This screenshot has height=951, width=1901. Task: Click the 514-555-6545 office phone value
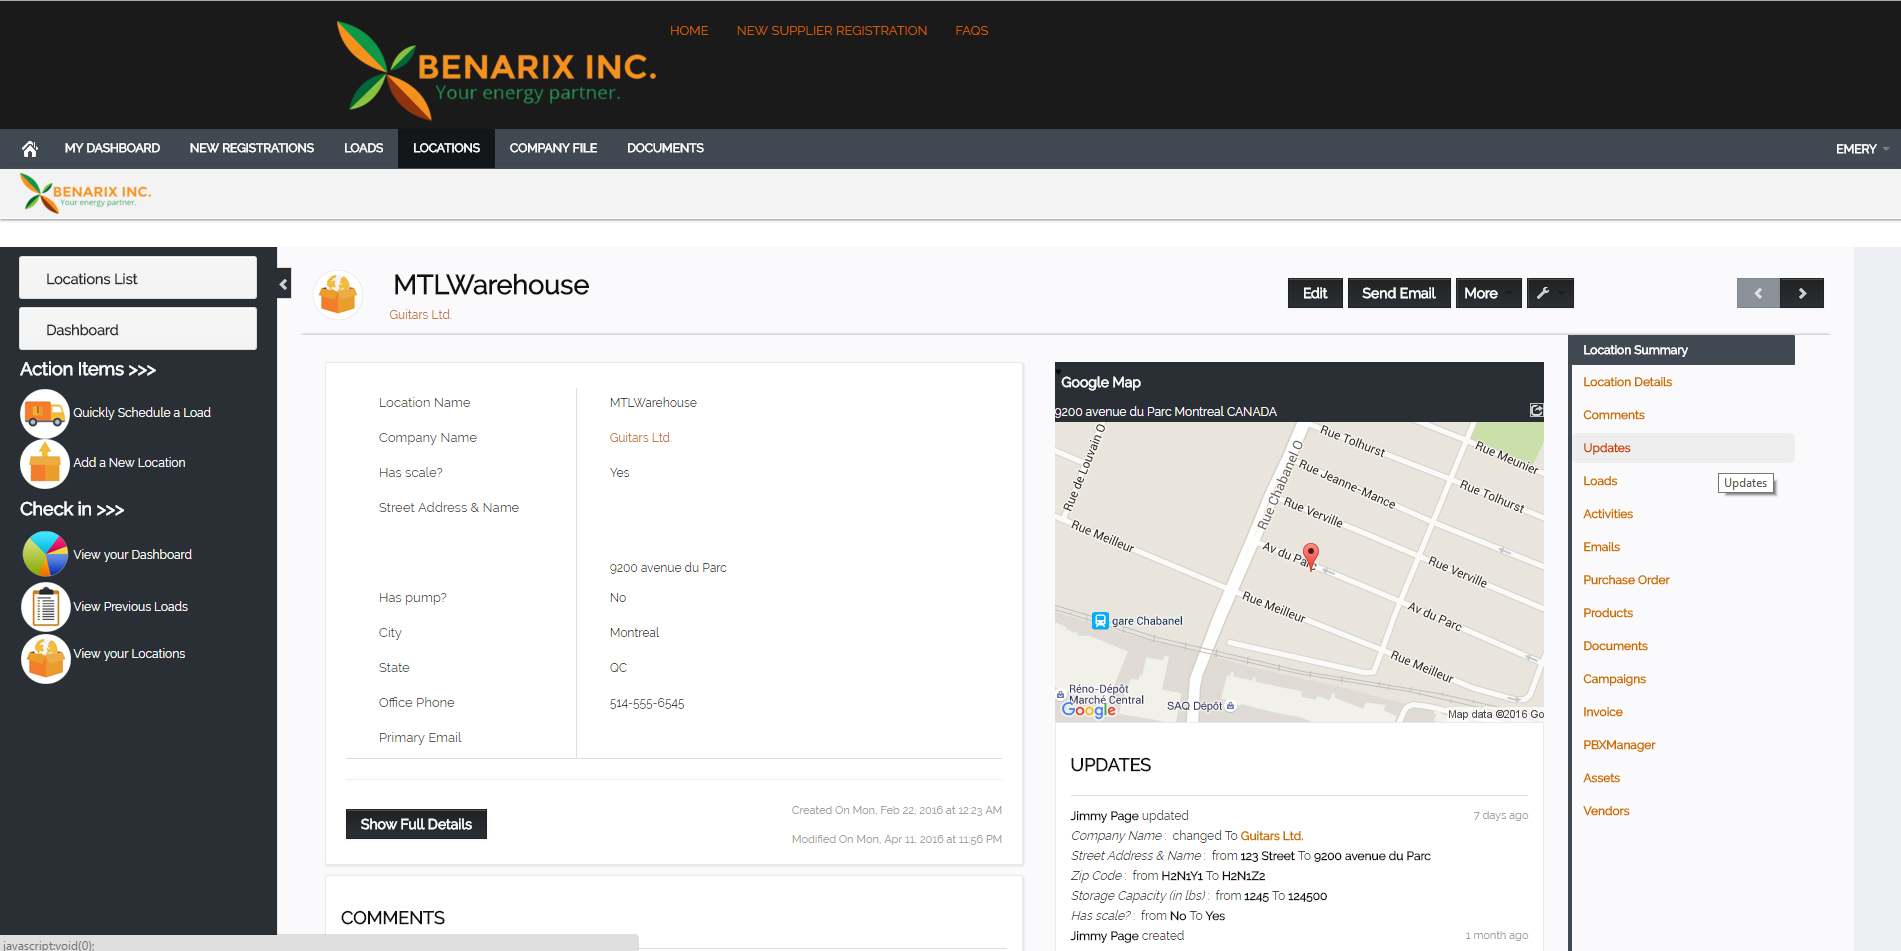click(x=647, y=704)
